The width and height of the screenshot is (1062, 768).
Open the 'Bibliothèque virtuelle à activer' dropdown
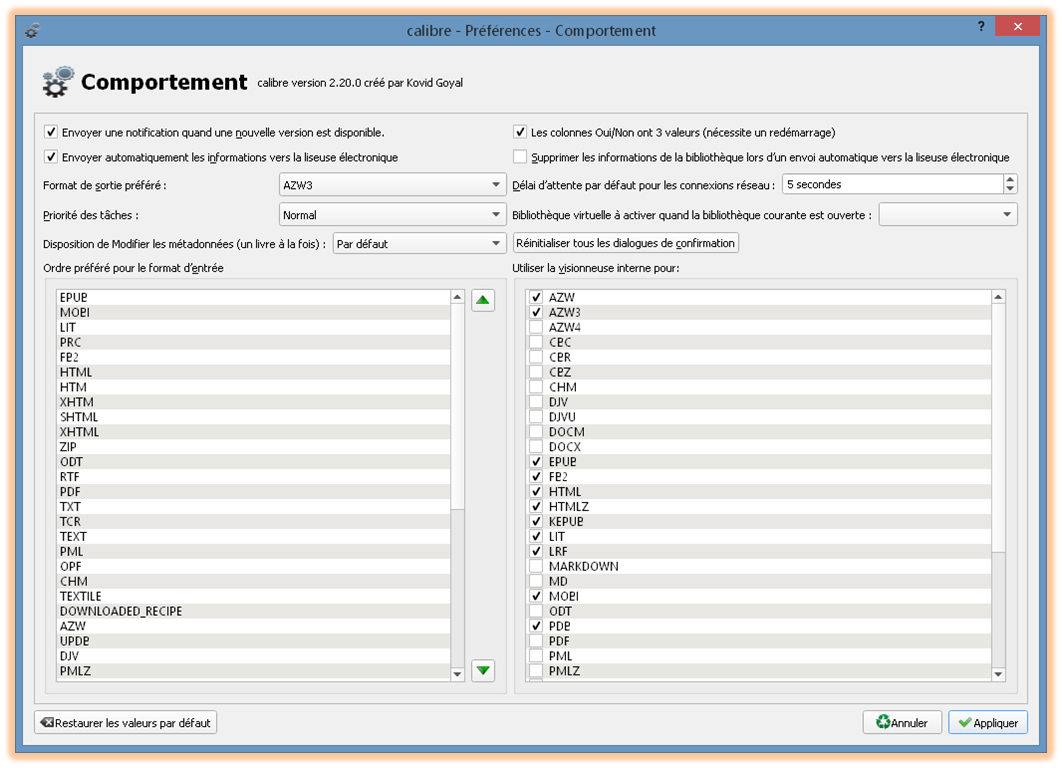pyautogui.click(x=948, y=215)
